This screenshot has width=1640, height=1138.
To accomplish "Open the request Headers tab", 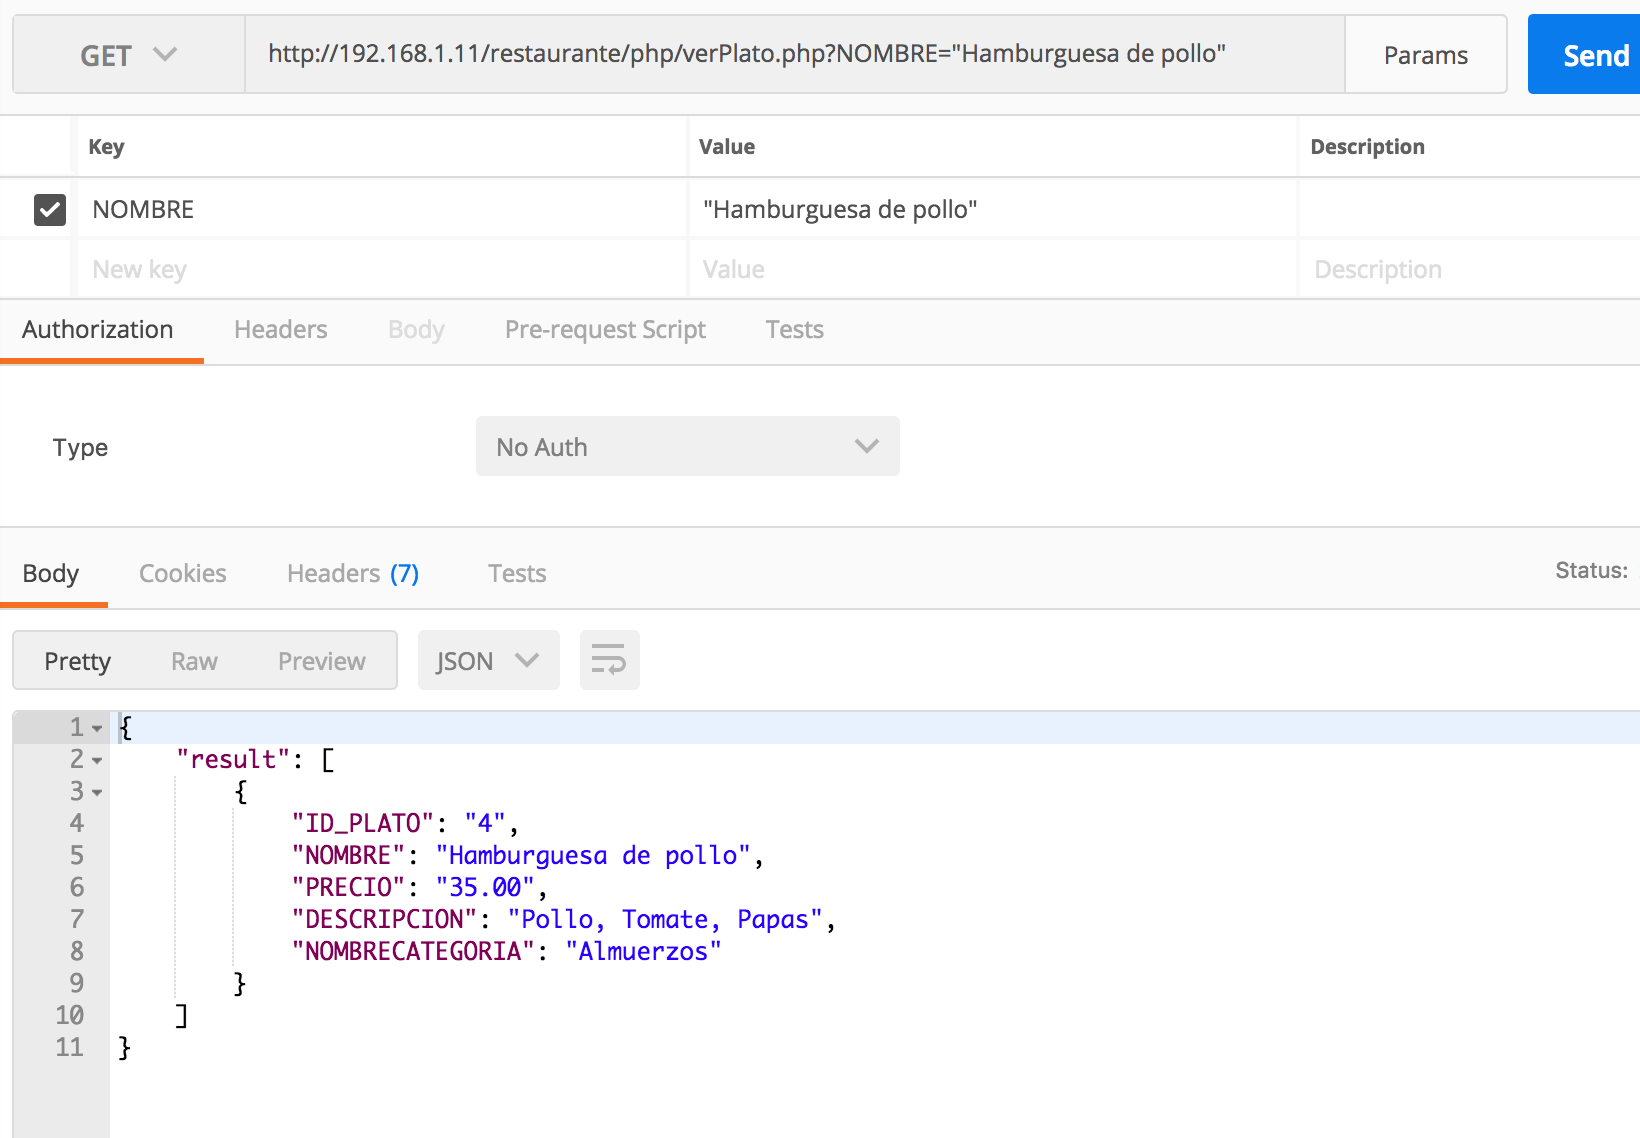I will [281, 330].
